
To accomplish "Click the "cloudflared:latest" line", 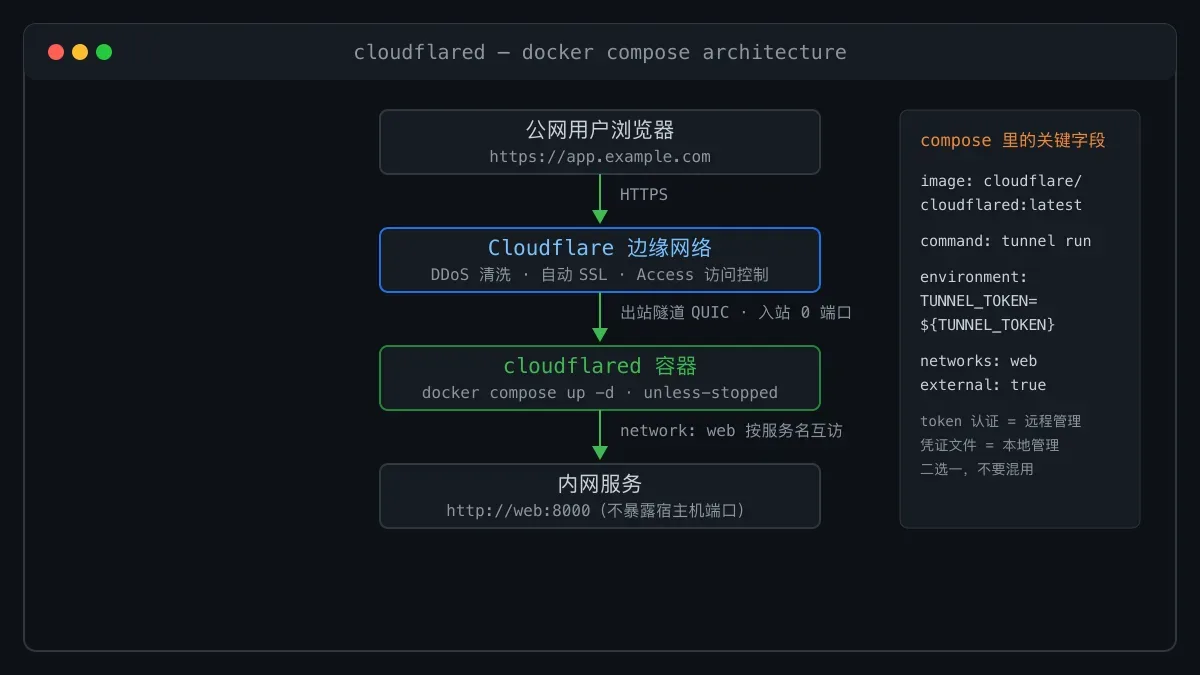I will 1001,205.
